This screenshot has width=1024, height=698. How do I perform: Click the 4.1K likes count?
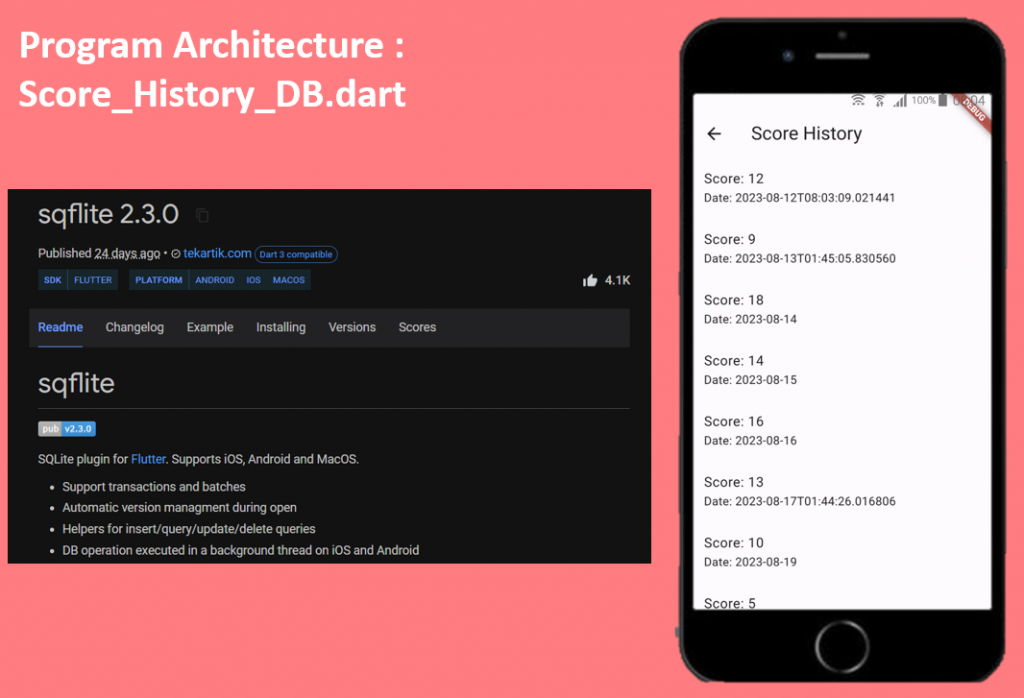[617, 280]
